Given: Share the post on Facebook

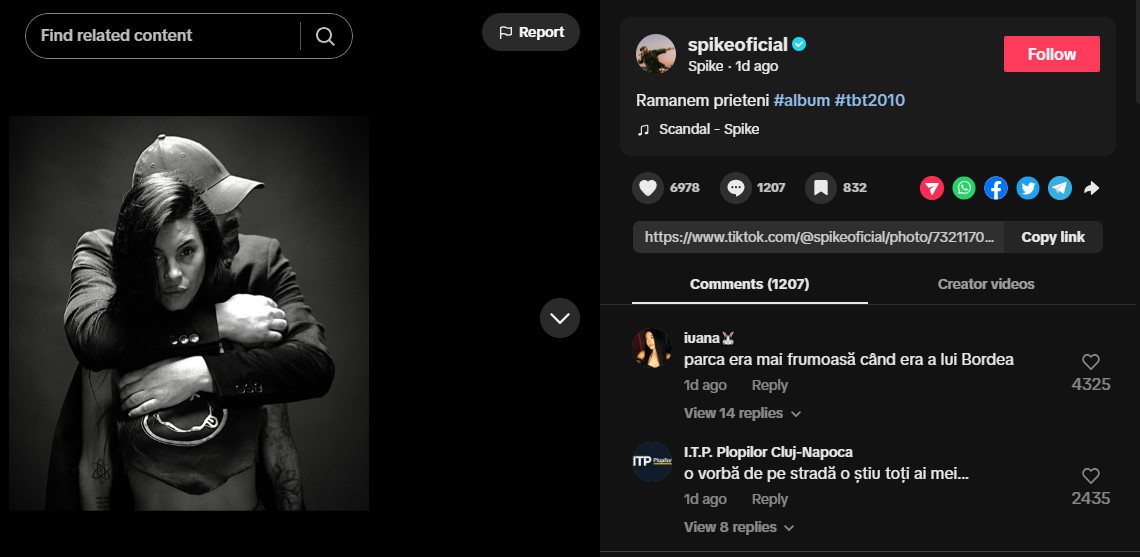Looking at the screenshot, I should tap(996, 188).
